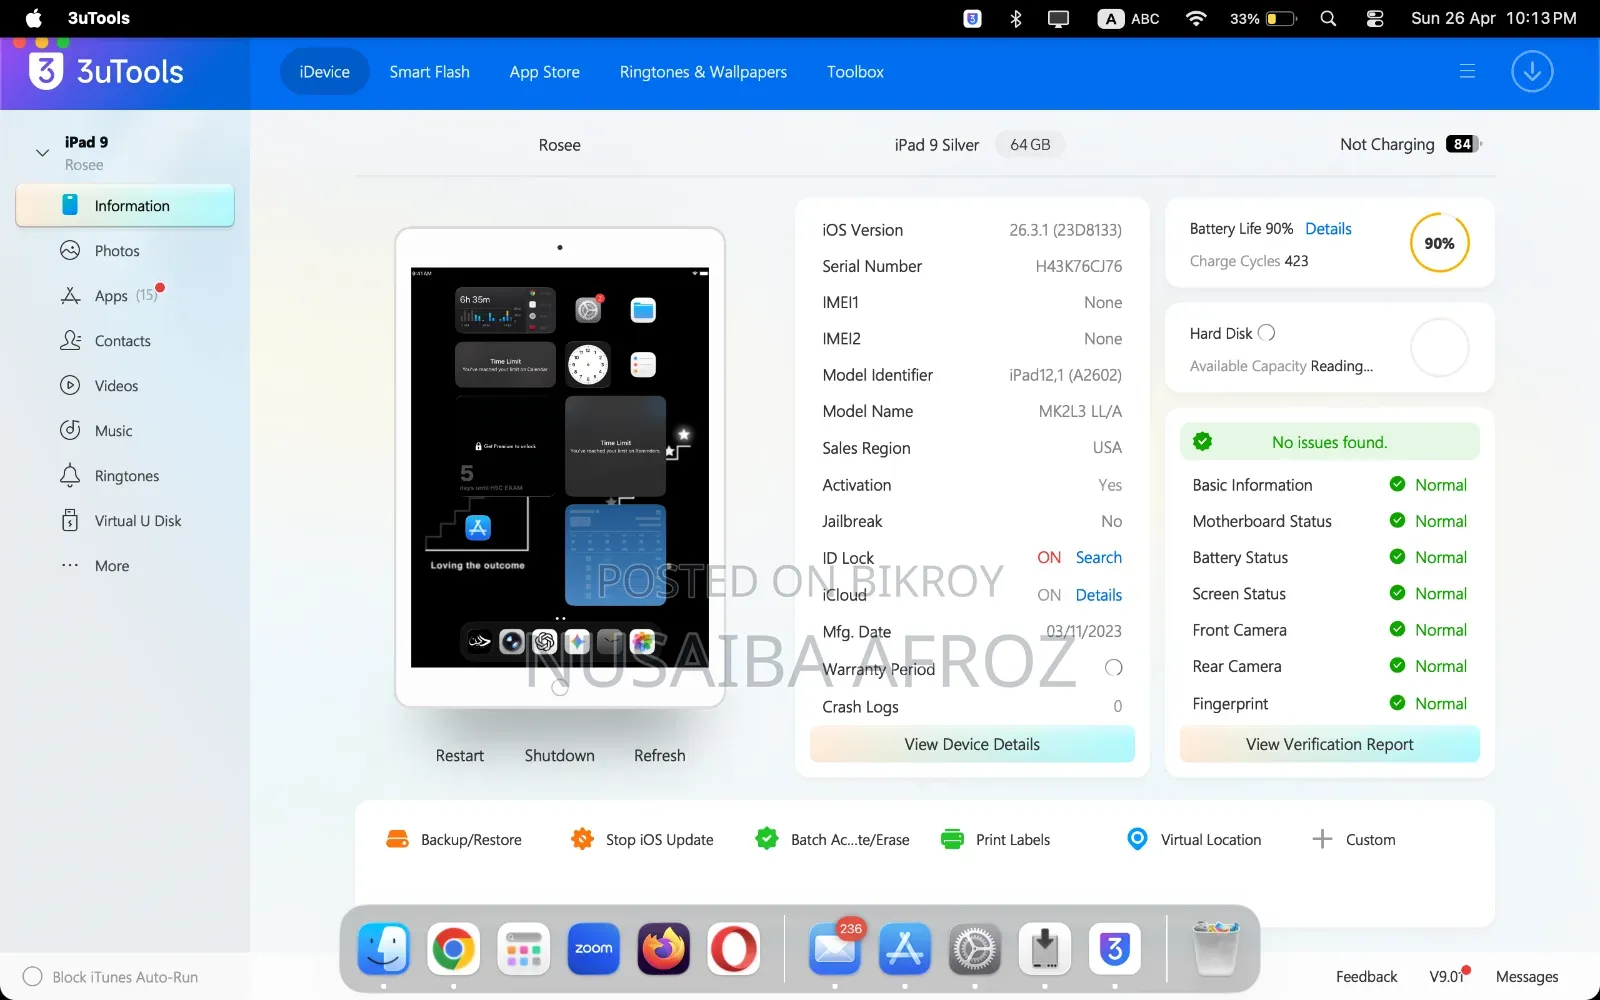Open Virtual U Disk in sidebar
Screen dimensions: 1600x1000
pos(137,521)
